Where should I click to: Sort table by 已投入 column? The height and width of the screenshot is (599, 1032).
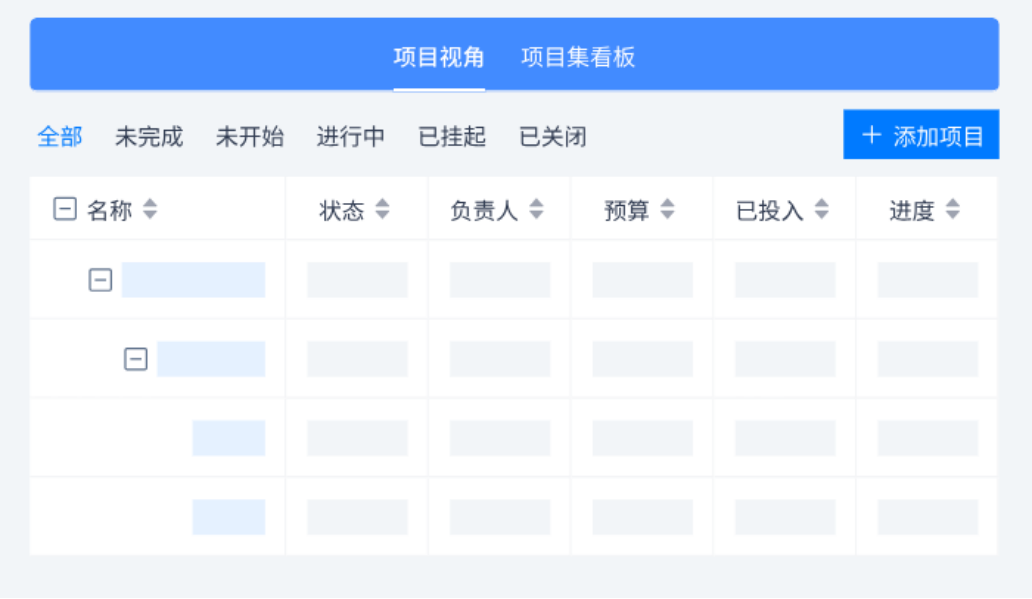tap(821, 209)
